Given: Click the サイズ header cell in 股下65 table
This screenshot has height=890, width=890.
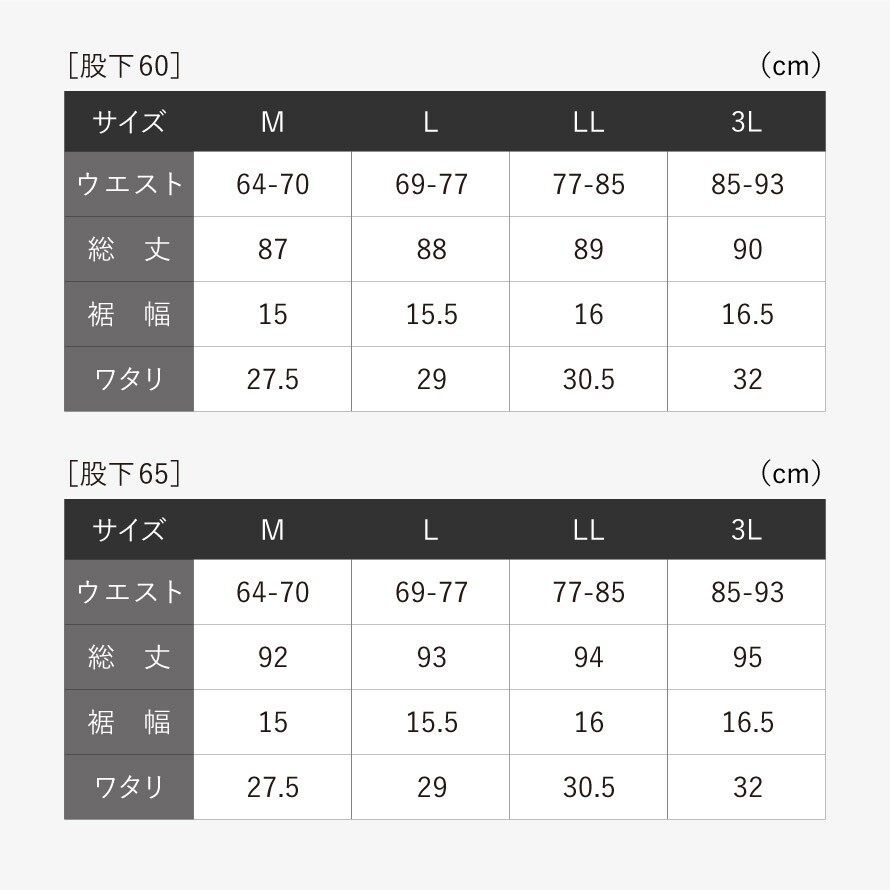Looking at the screenshot, I should click(x=129, y=529).
